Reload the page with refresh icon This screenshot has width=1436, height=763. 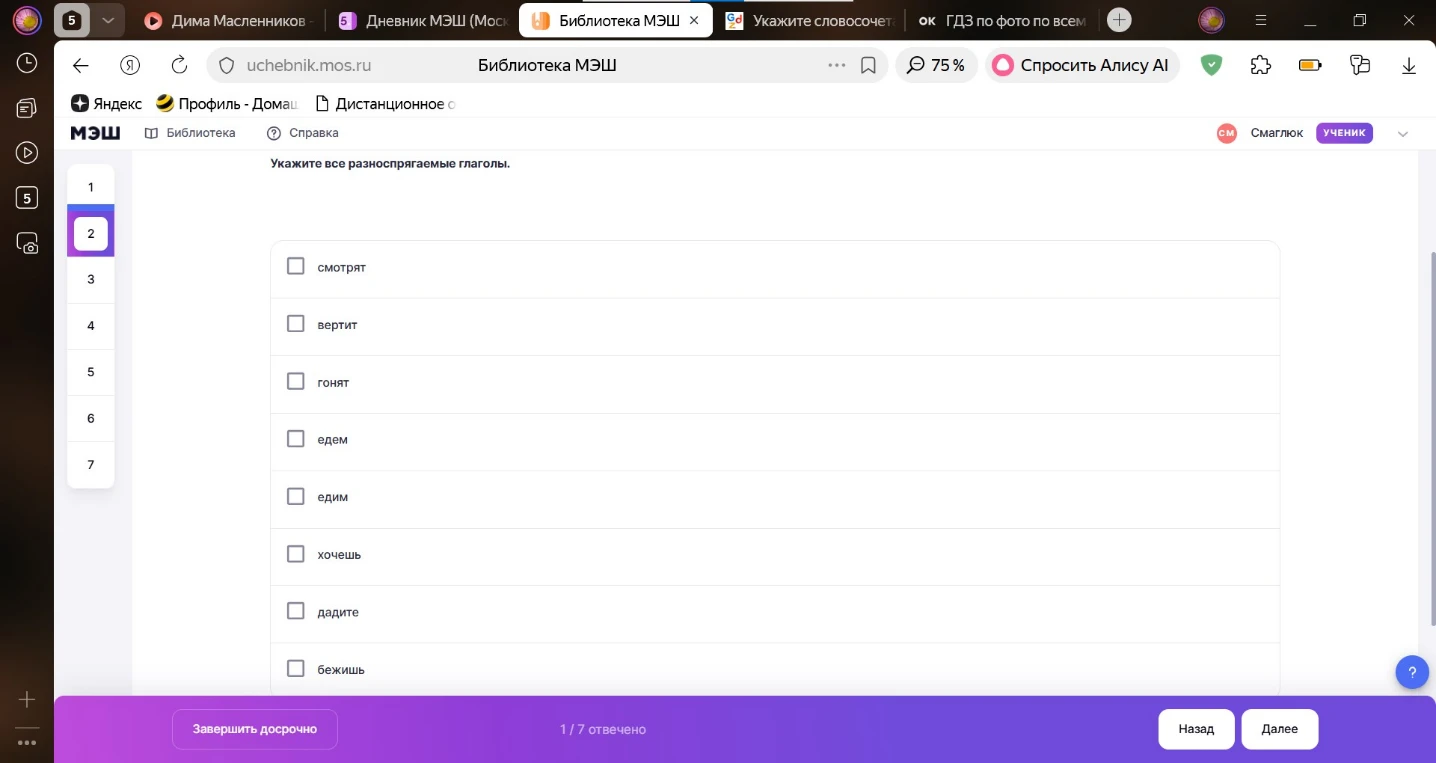[x=179, y=65]
